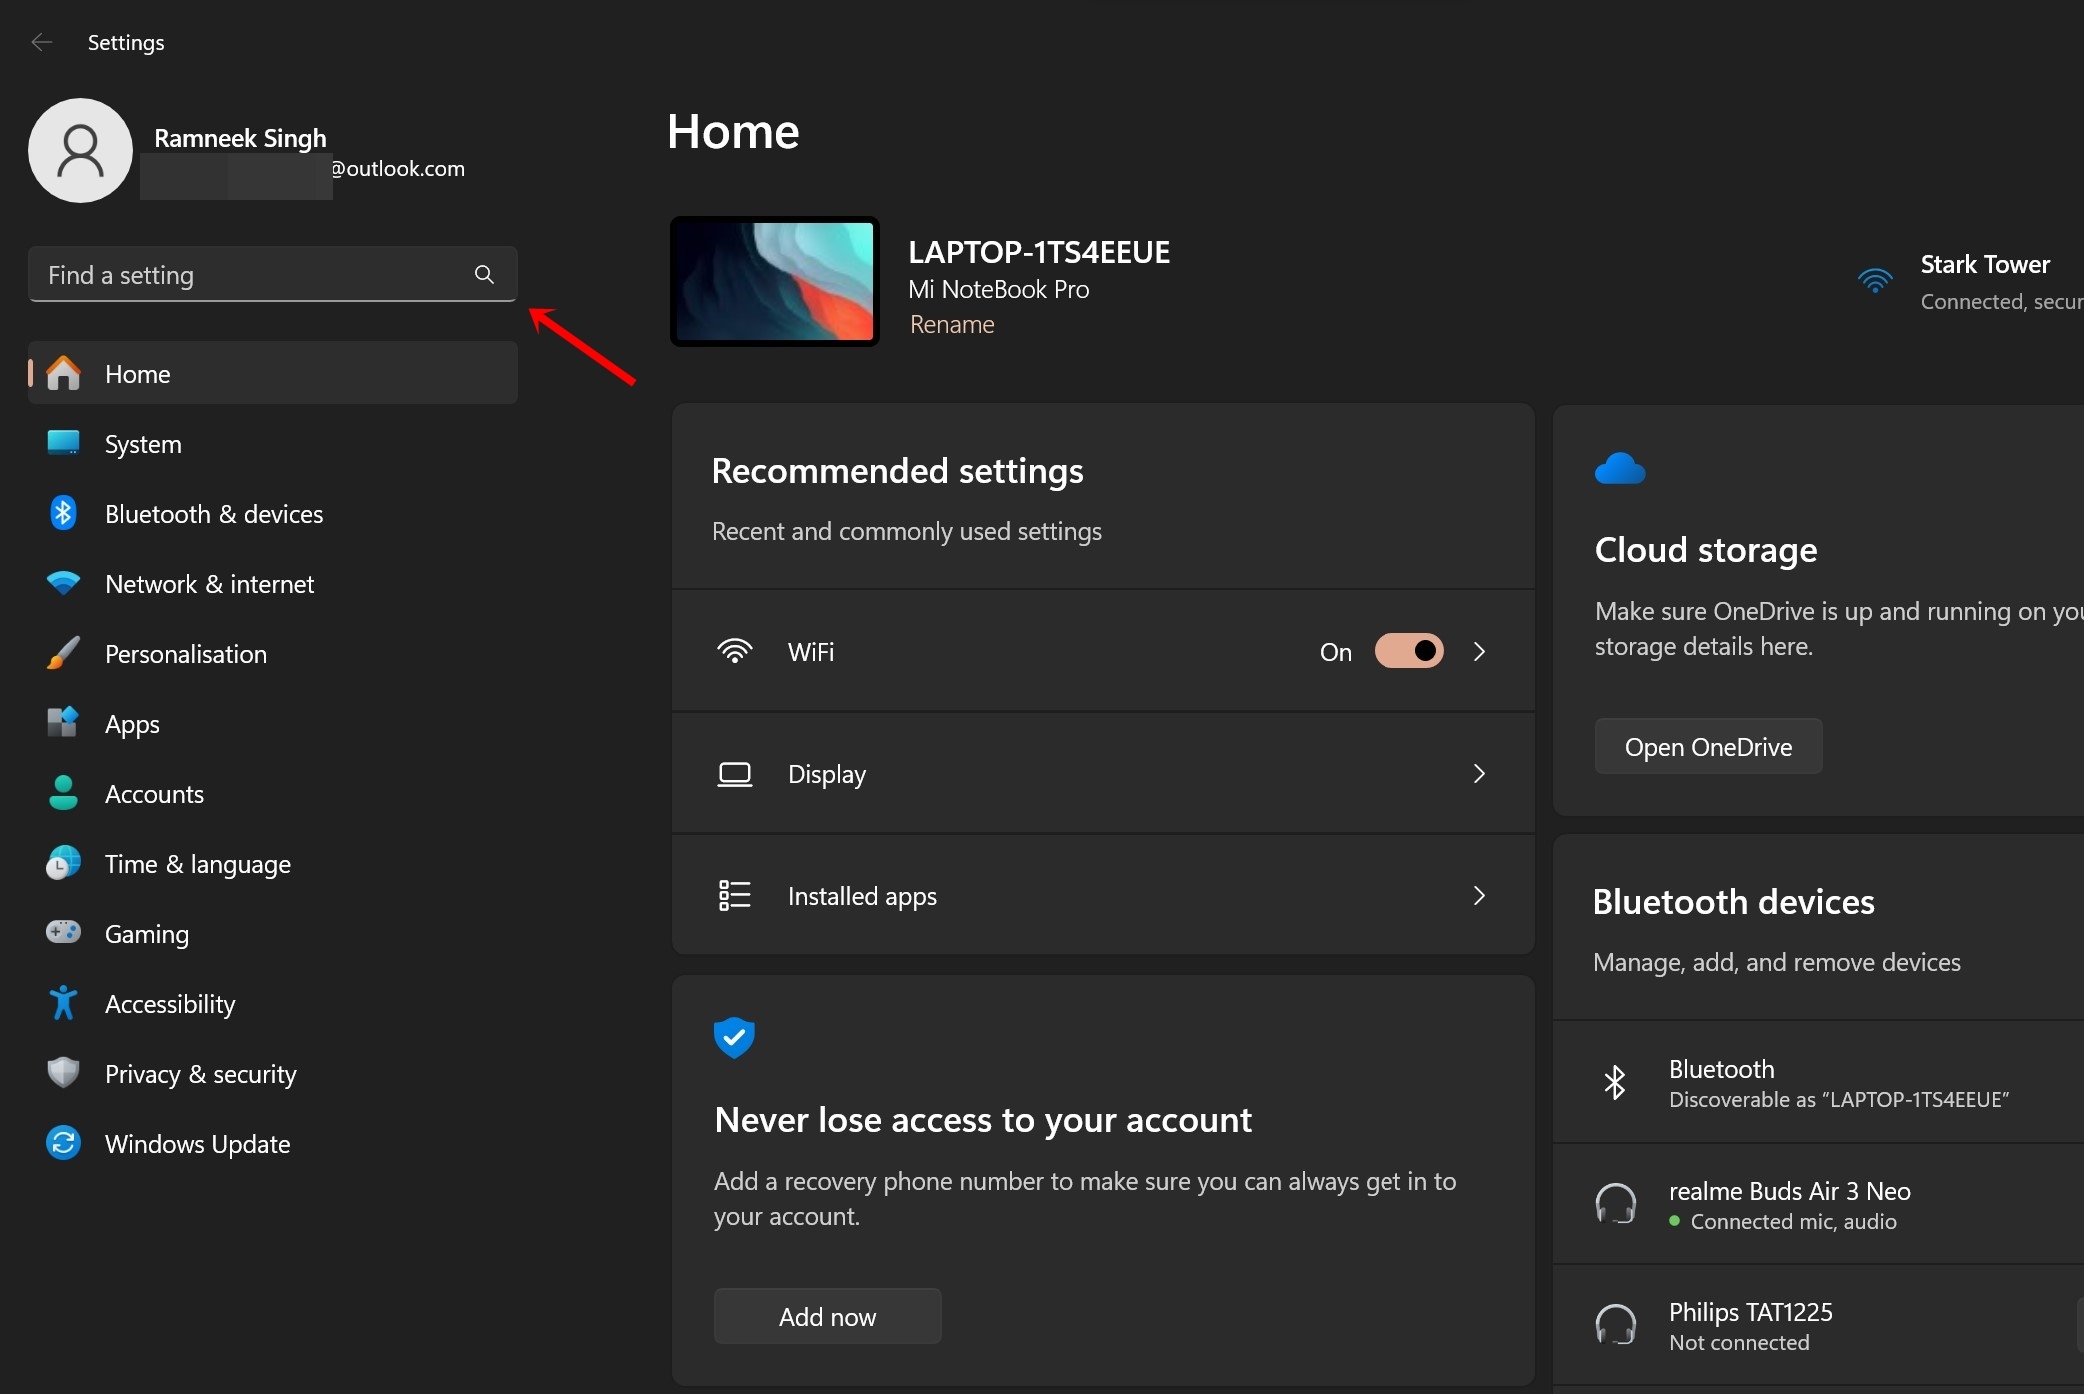Click the LAPTOP-1TS4EEUE device name
The image size is (2084, 1394).
click(x=1039, y=252)
